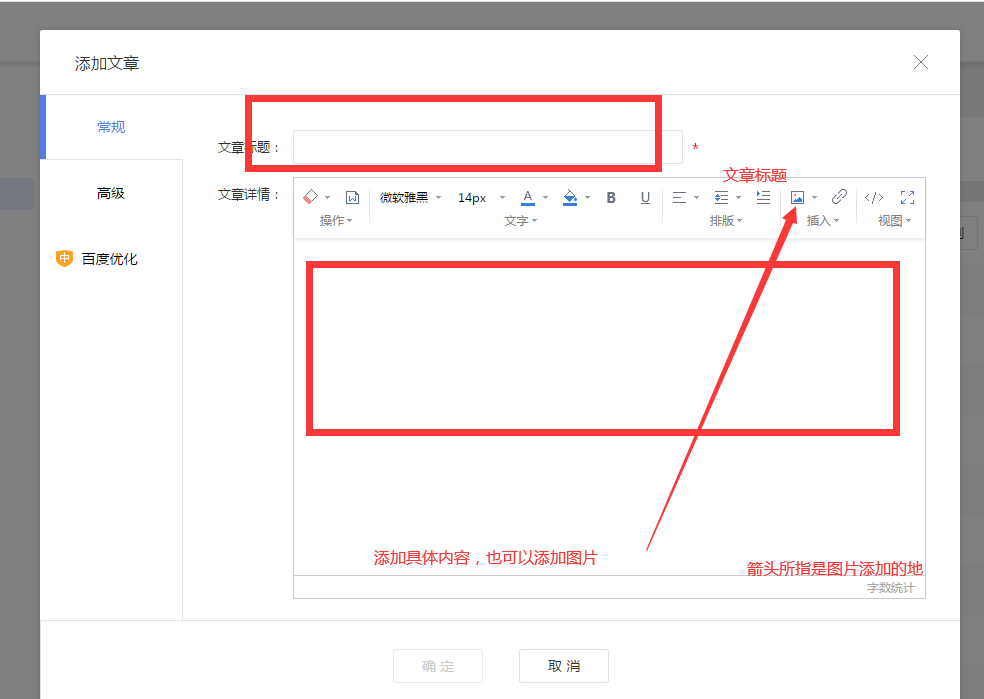Open the font color A dropdown arrow
The width and height of the screenshot is (984, 699).
coord(545,197)
